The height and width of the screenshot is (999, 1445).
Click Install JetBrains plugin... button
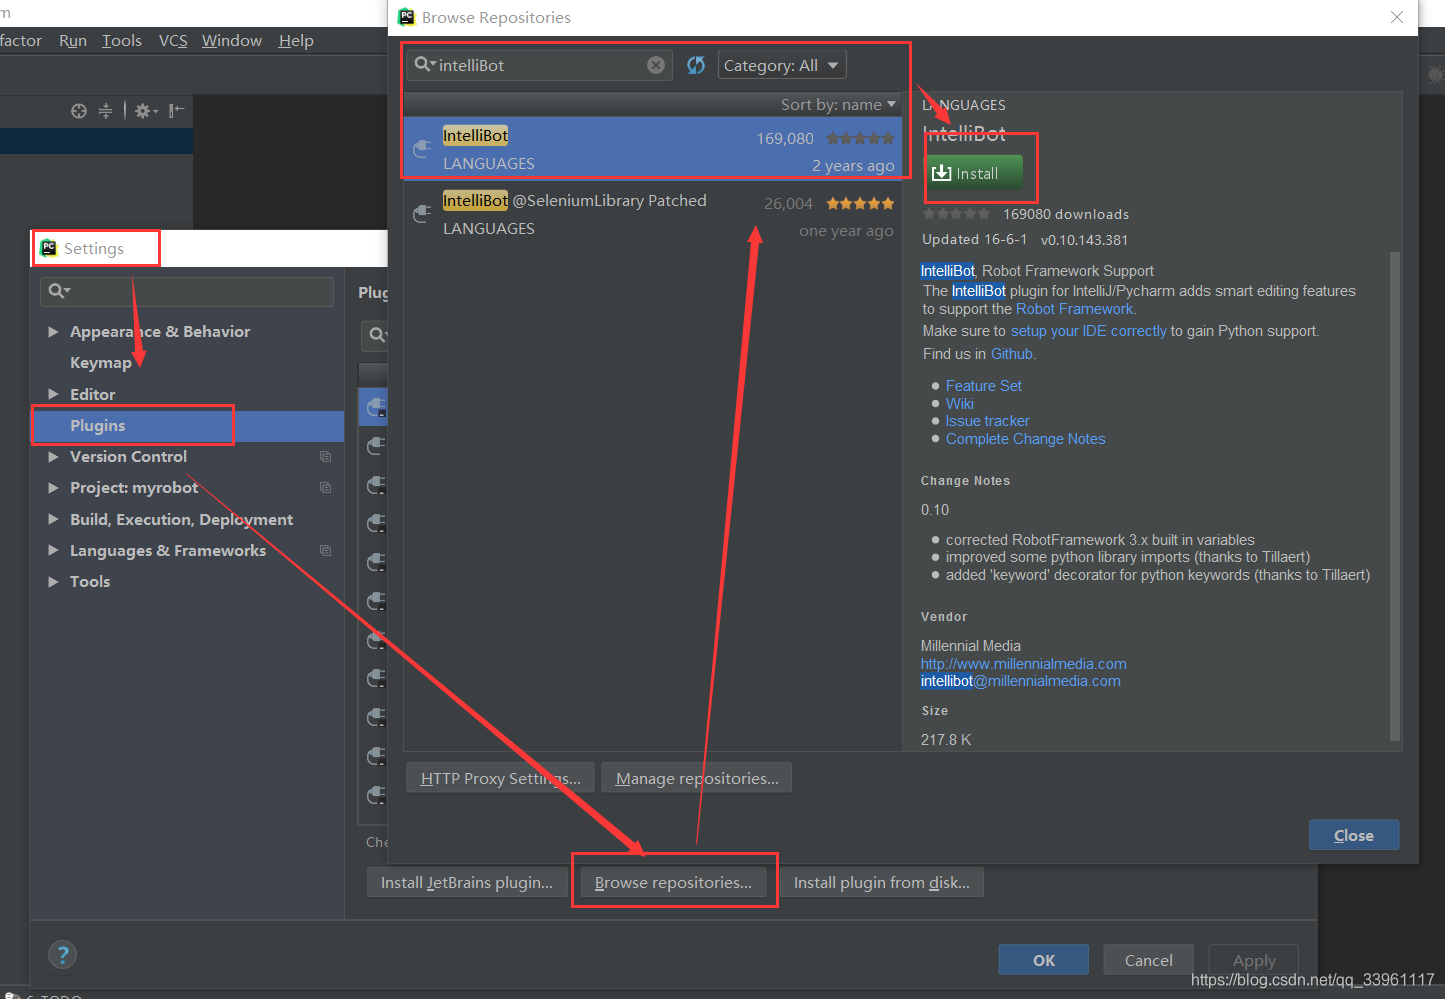click(x=467, y=883)
